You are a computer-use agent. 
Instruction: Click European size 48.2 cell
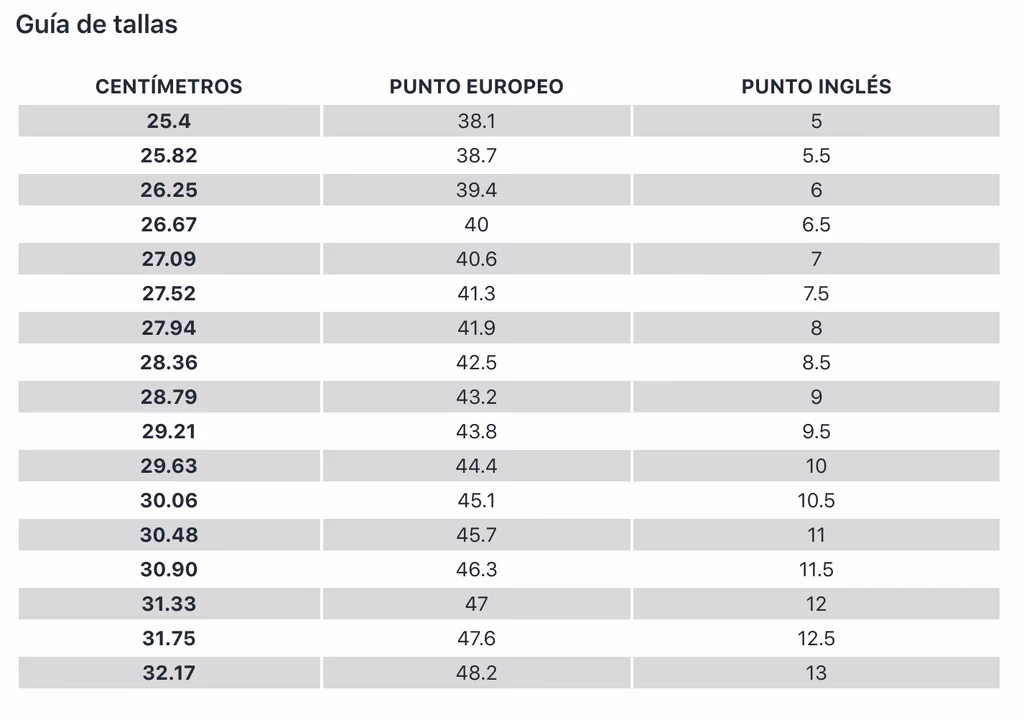coord(476,673)
